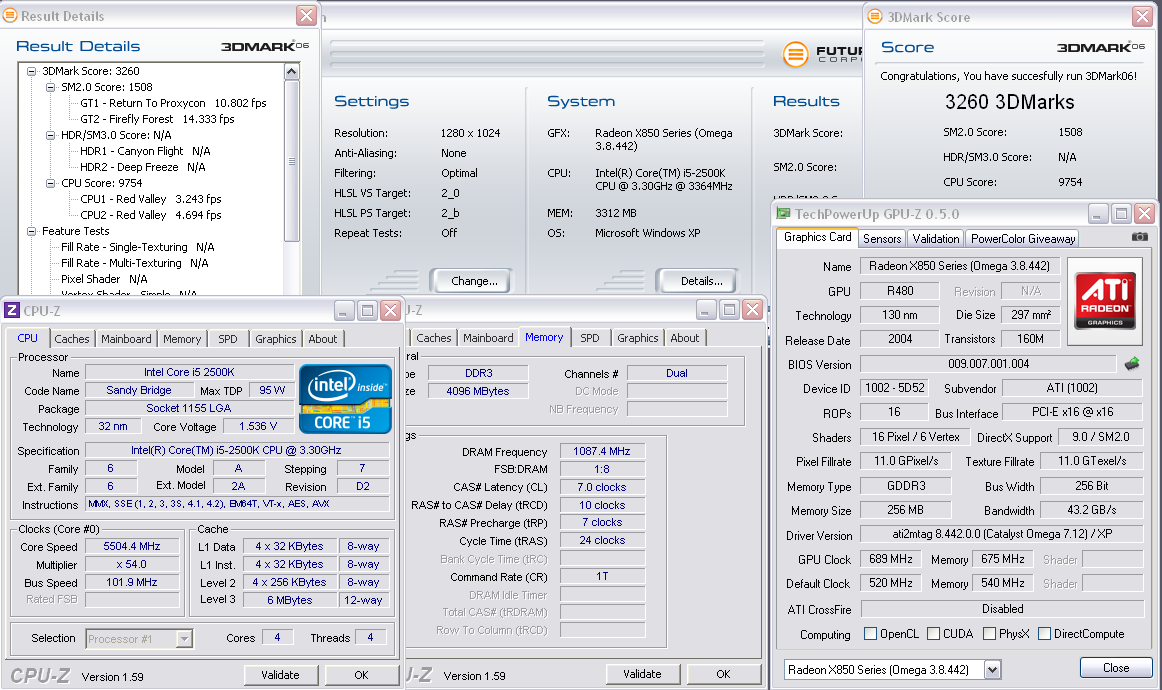Click the Driver Version field in GPU-Z

(1001, 534)
